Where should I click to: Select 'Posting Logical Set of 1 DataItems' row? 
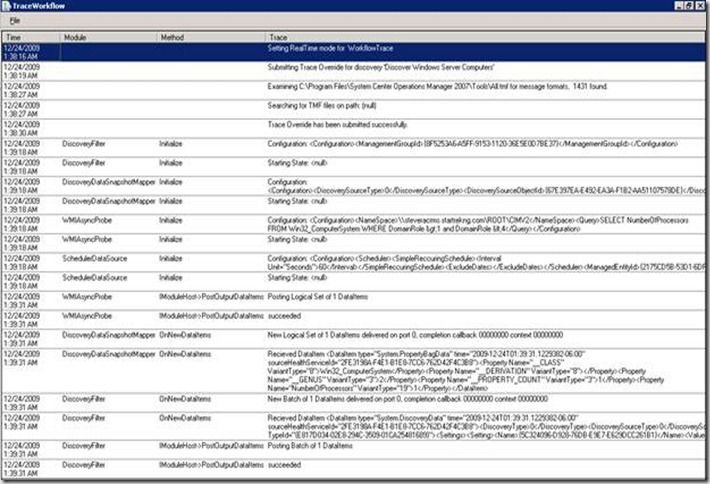pyautogui.click(x=353, y=301)
